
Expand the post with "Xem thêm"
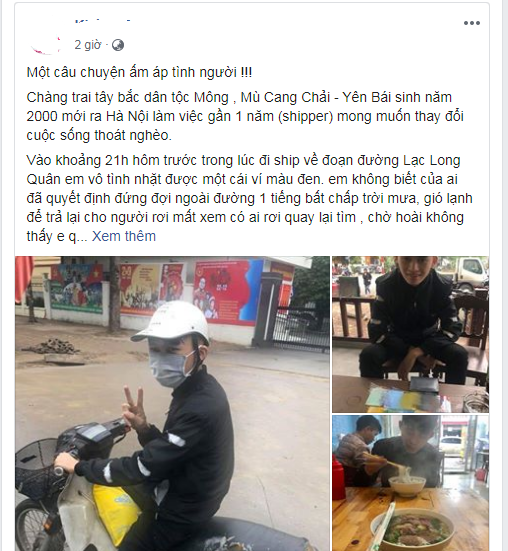(x=124, y=236)
